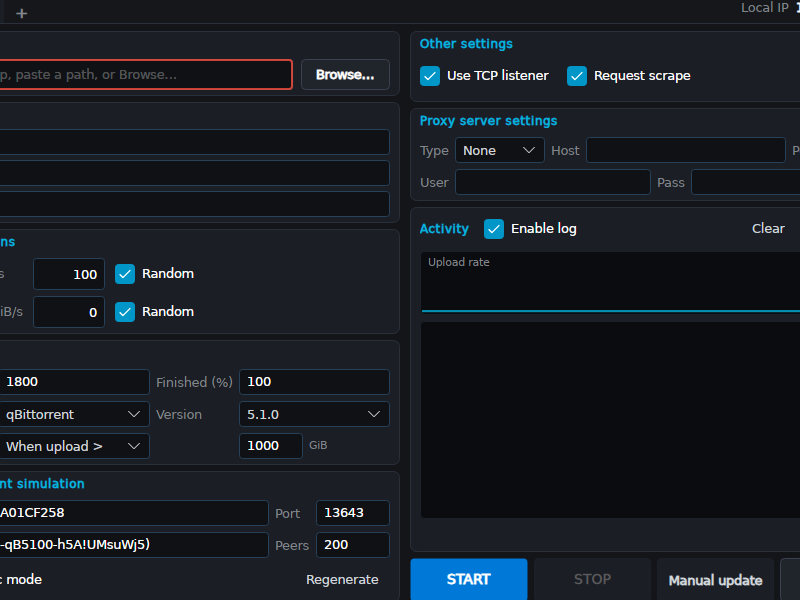The image size is (800, 600).
Task: Click inside the activity log panel
Action: [610, 420]
